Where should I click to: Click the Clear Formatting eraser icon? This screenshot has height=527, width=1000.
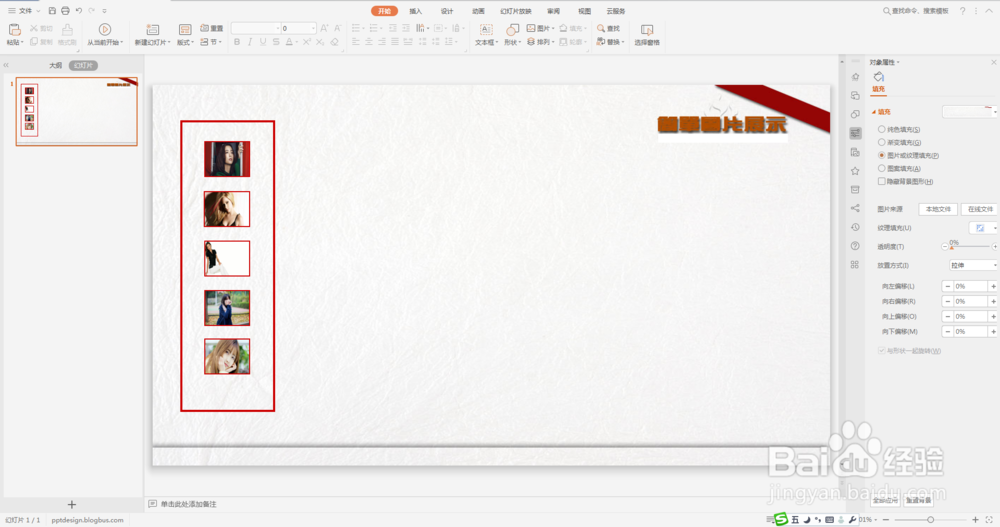point(334,42)
